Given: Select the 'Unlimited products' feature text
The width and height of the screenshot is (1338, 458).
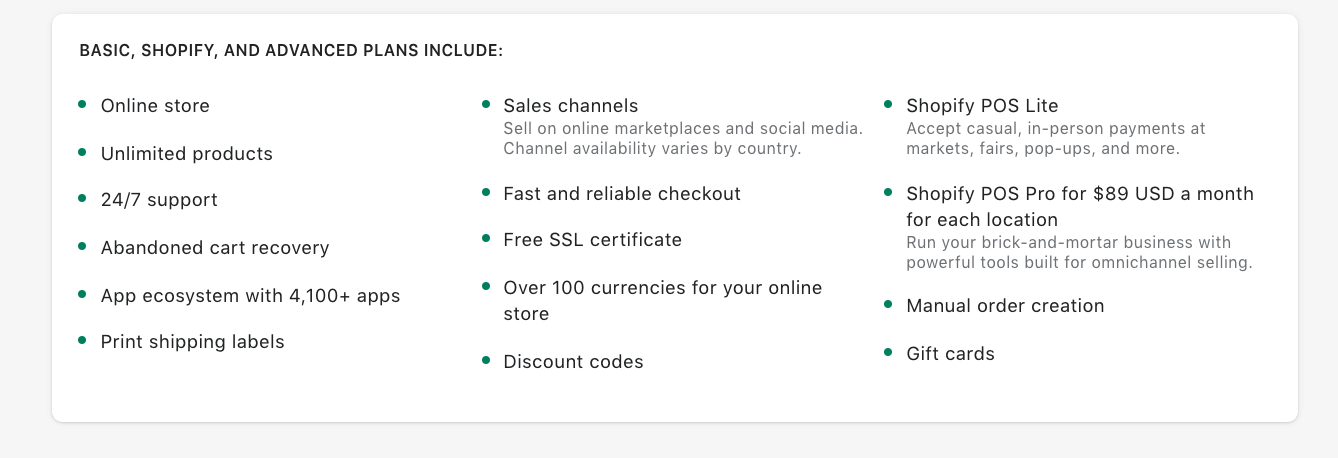Looking at the screenshot, I should (x=187, y=154).
